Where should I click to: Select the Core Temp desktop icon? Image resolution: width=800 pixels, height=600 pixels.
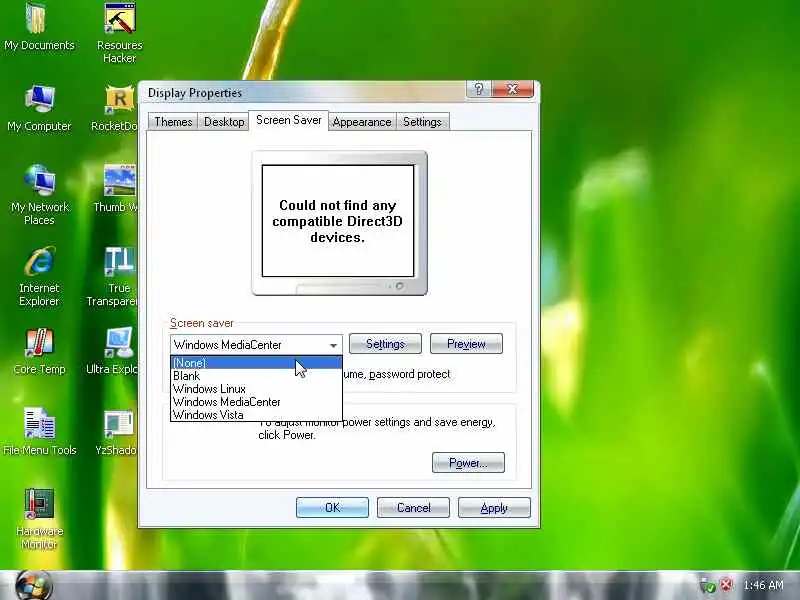(39, 351)
